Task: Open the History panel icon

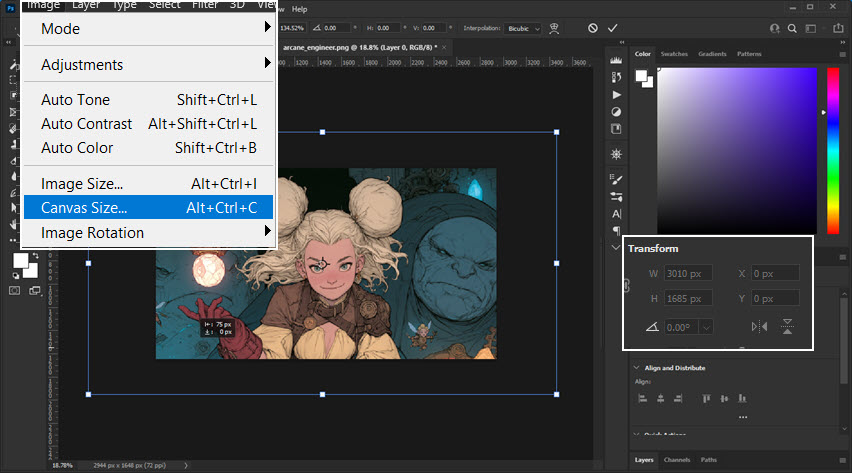Action: tap(616, 77)
